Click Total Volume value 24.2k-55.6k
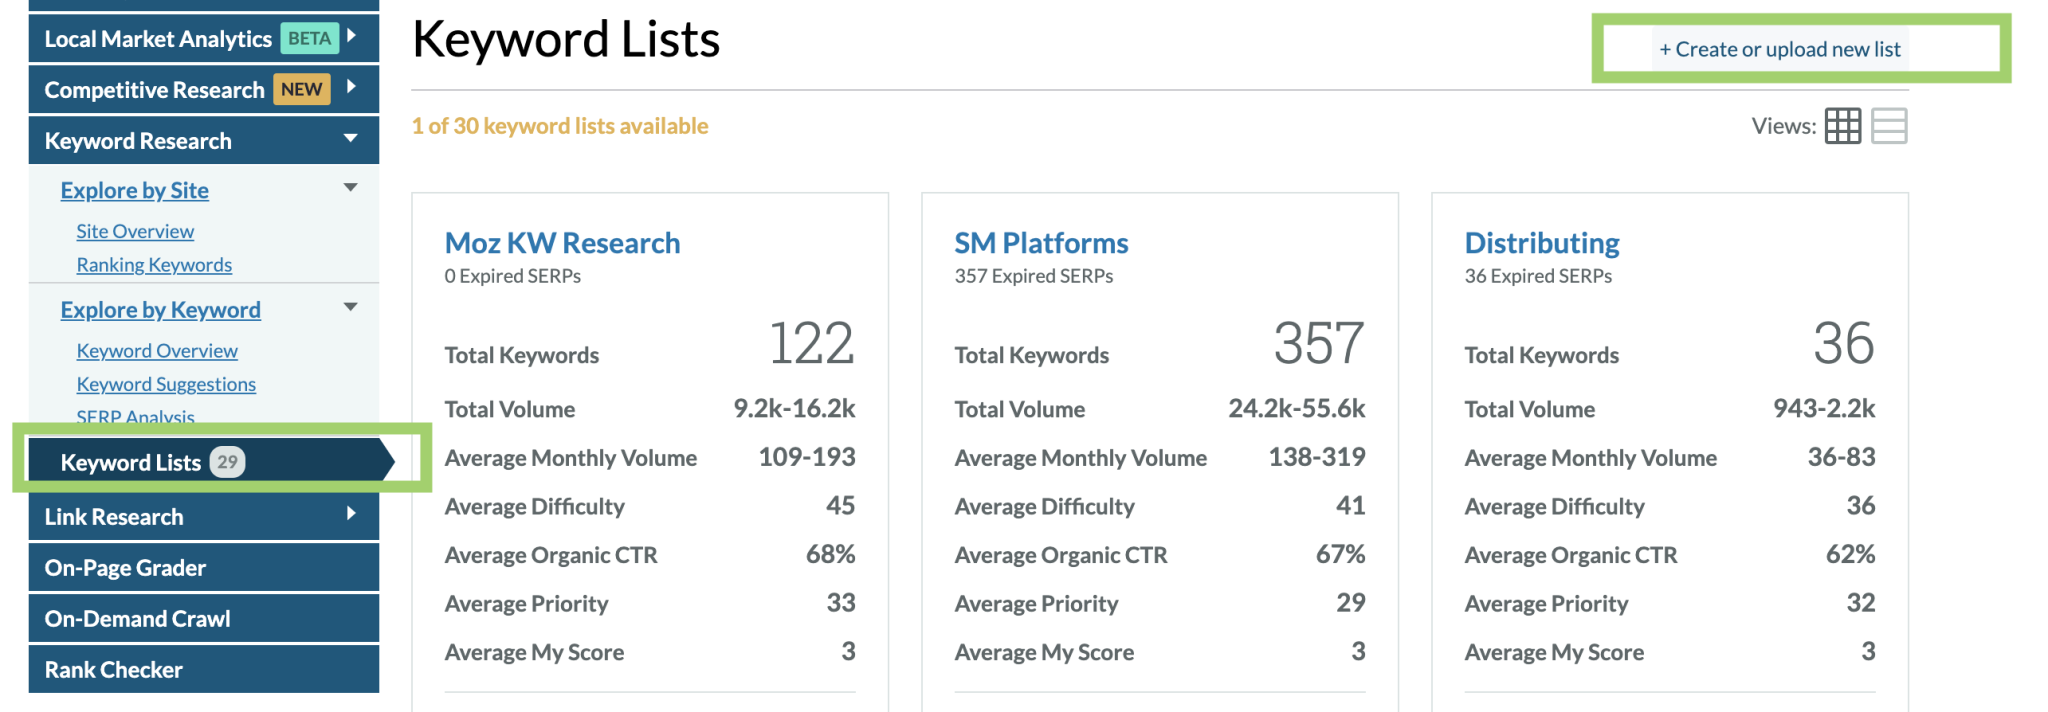 [1296, 408]
